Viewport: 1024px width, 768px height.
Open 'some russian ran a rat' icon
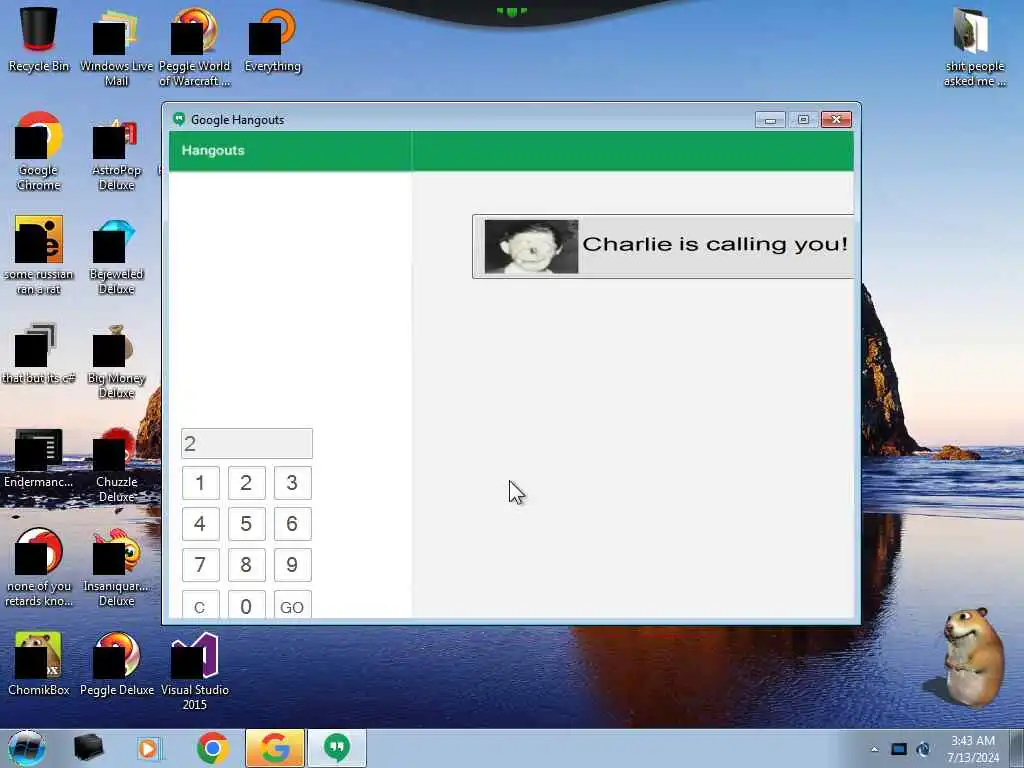[39, 256]
